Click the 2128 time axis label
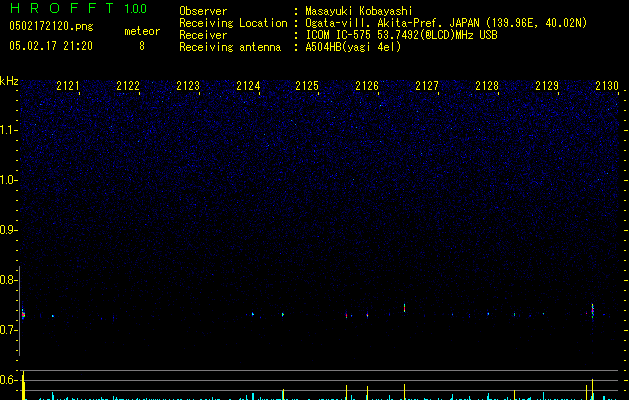629x400 pixels. [487, 86]
